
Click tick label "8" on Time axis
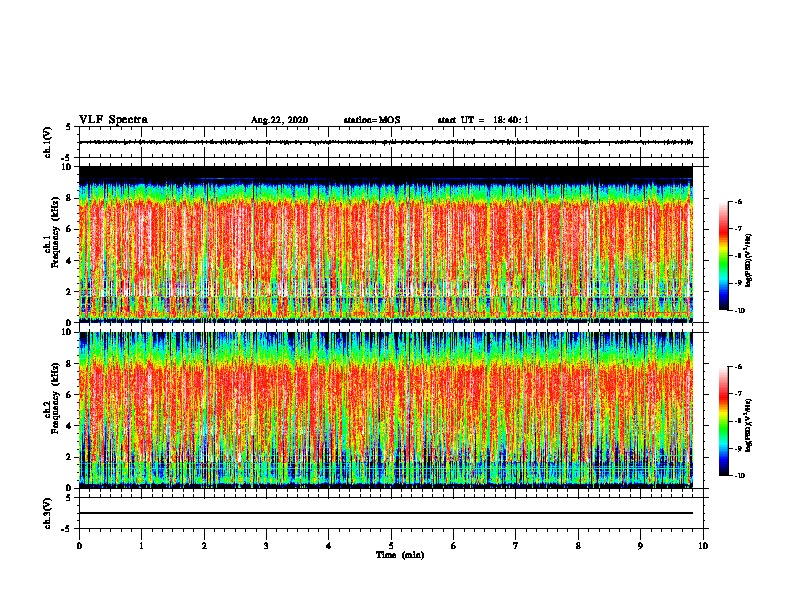(578, 546)
